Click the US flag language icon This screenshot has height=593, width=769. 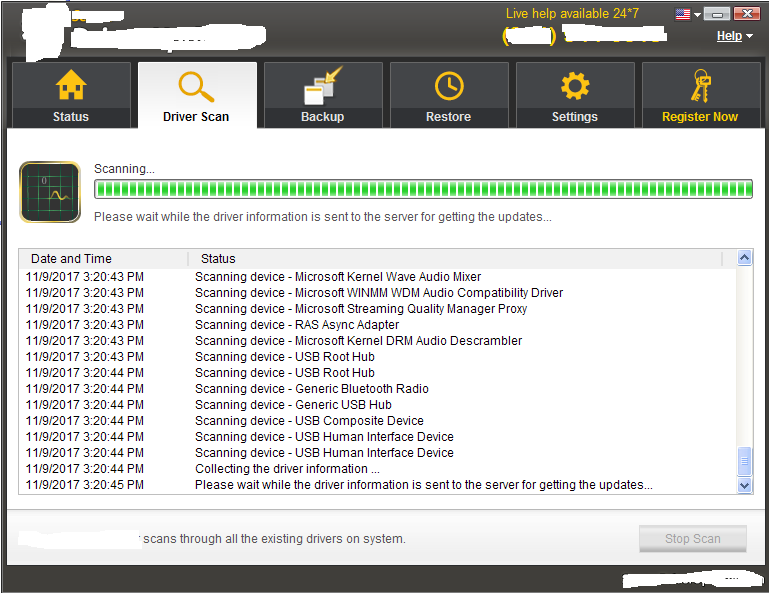tap(683, 14)
